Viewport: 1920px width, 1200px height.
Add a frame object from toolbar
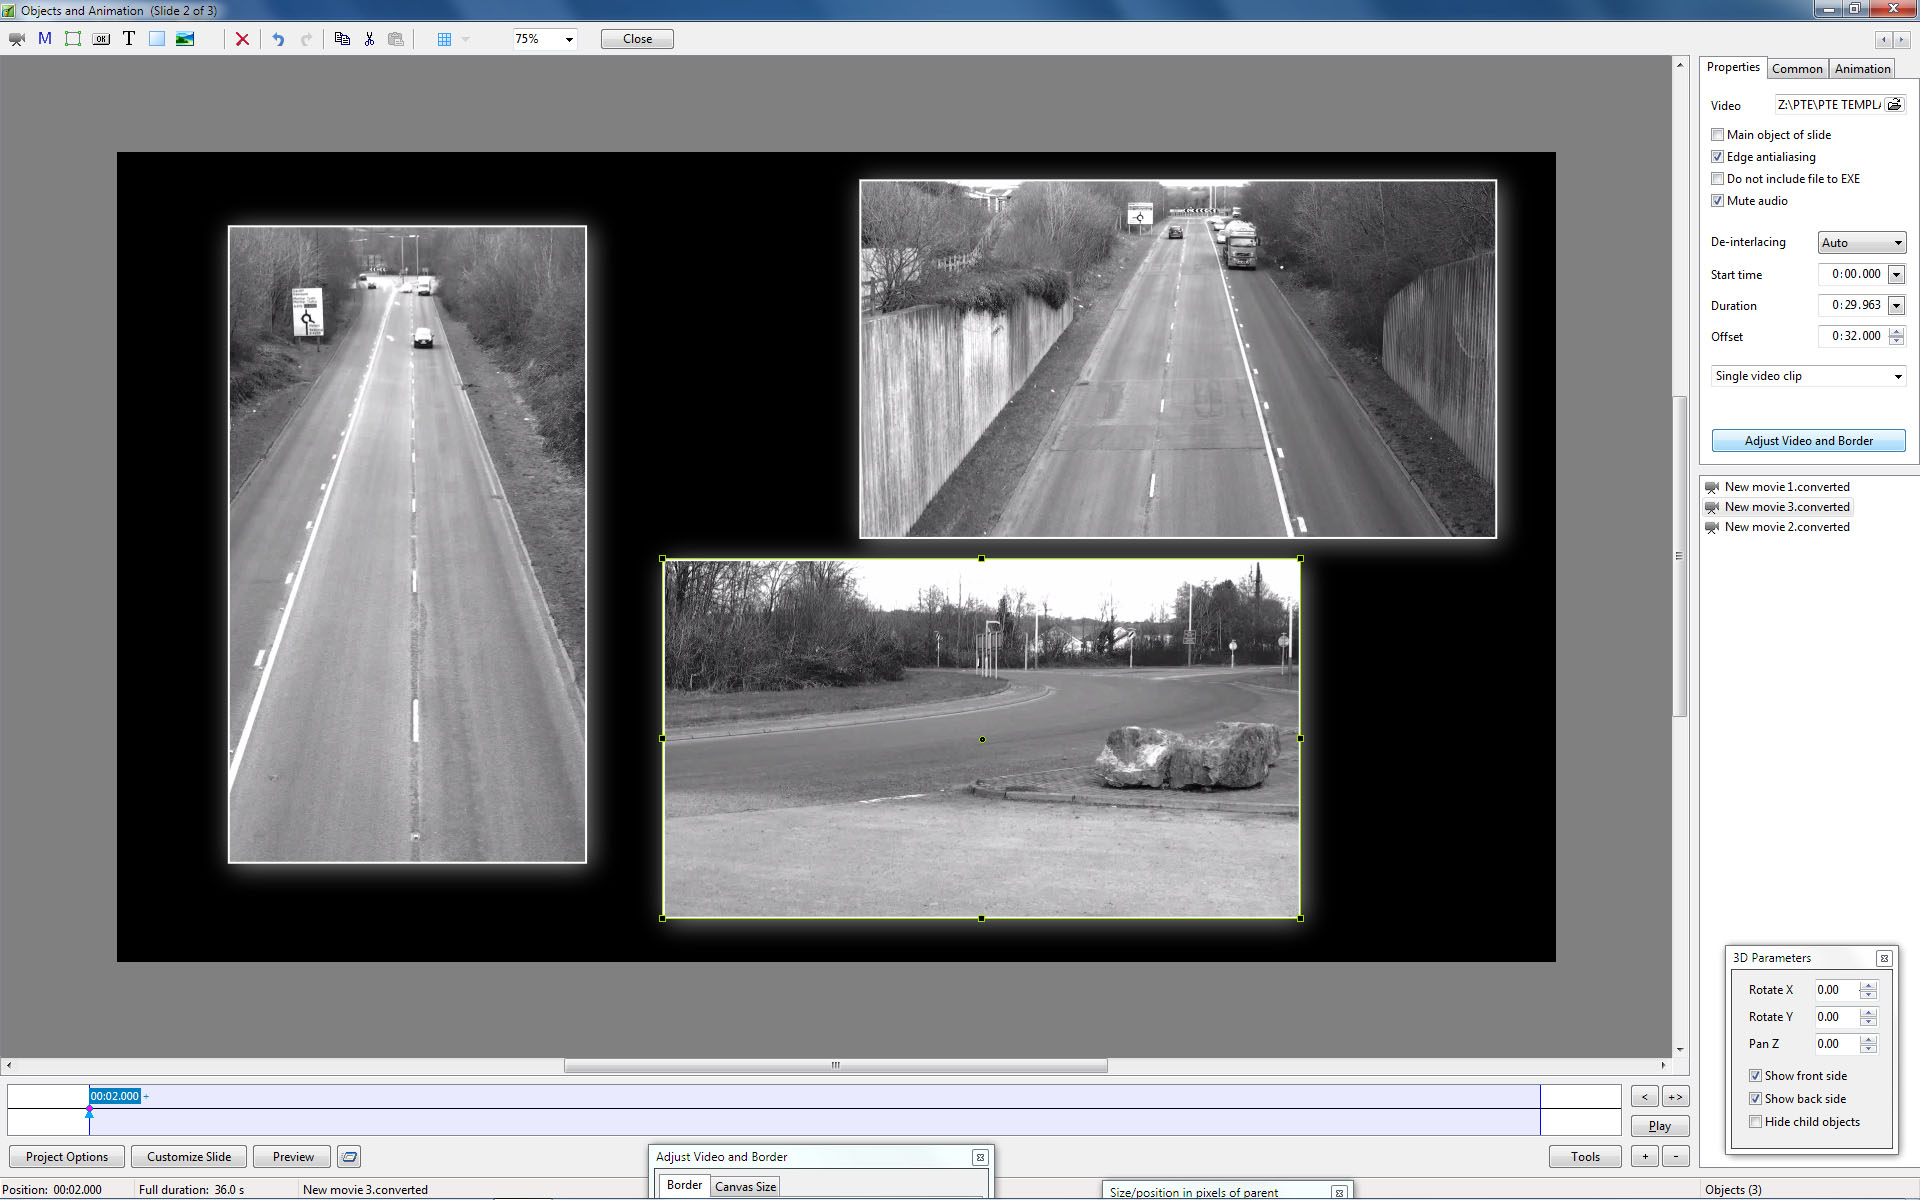click(73, 39)
